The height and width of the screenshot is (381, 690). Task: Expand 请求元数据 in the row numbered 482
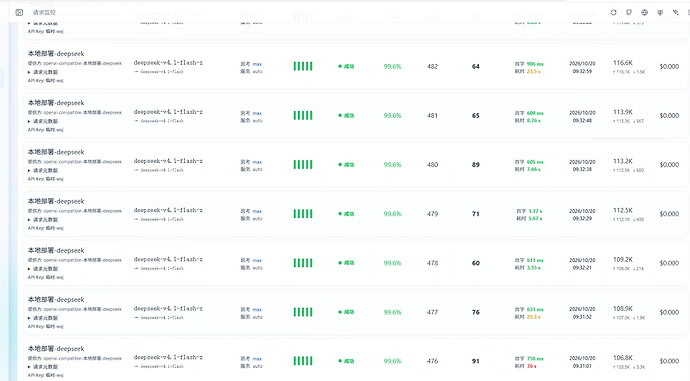click(43, 72)
